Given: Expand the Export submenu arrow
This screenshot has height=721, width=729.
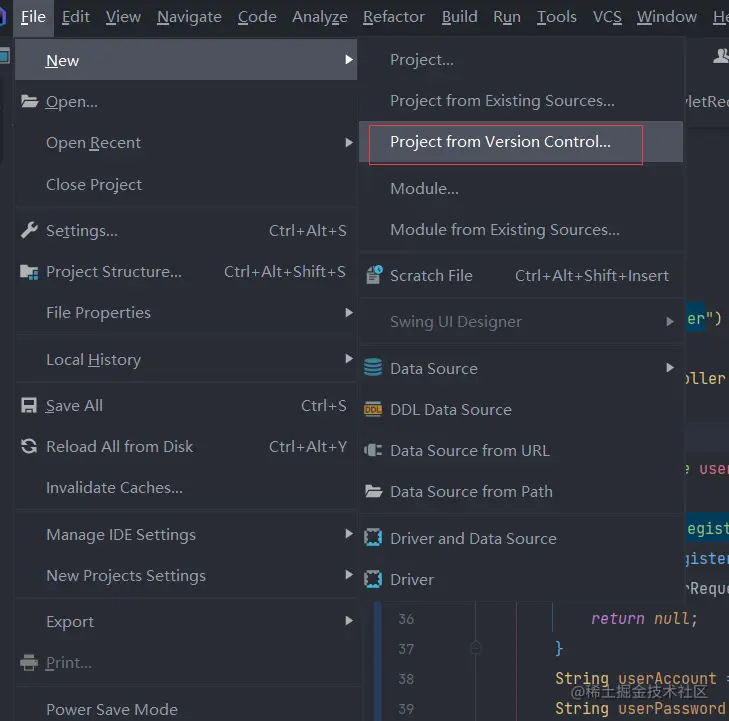Looking at the screenshot, I should click(349, 621).
